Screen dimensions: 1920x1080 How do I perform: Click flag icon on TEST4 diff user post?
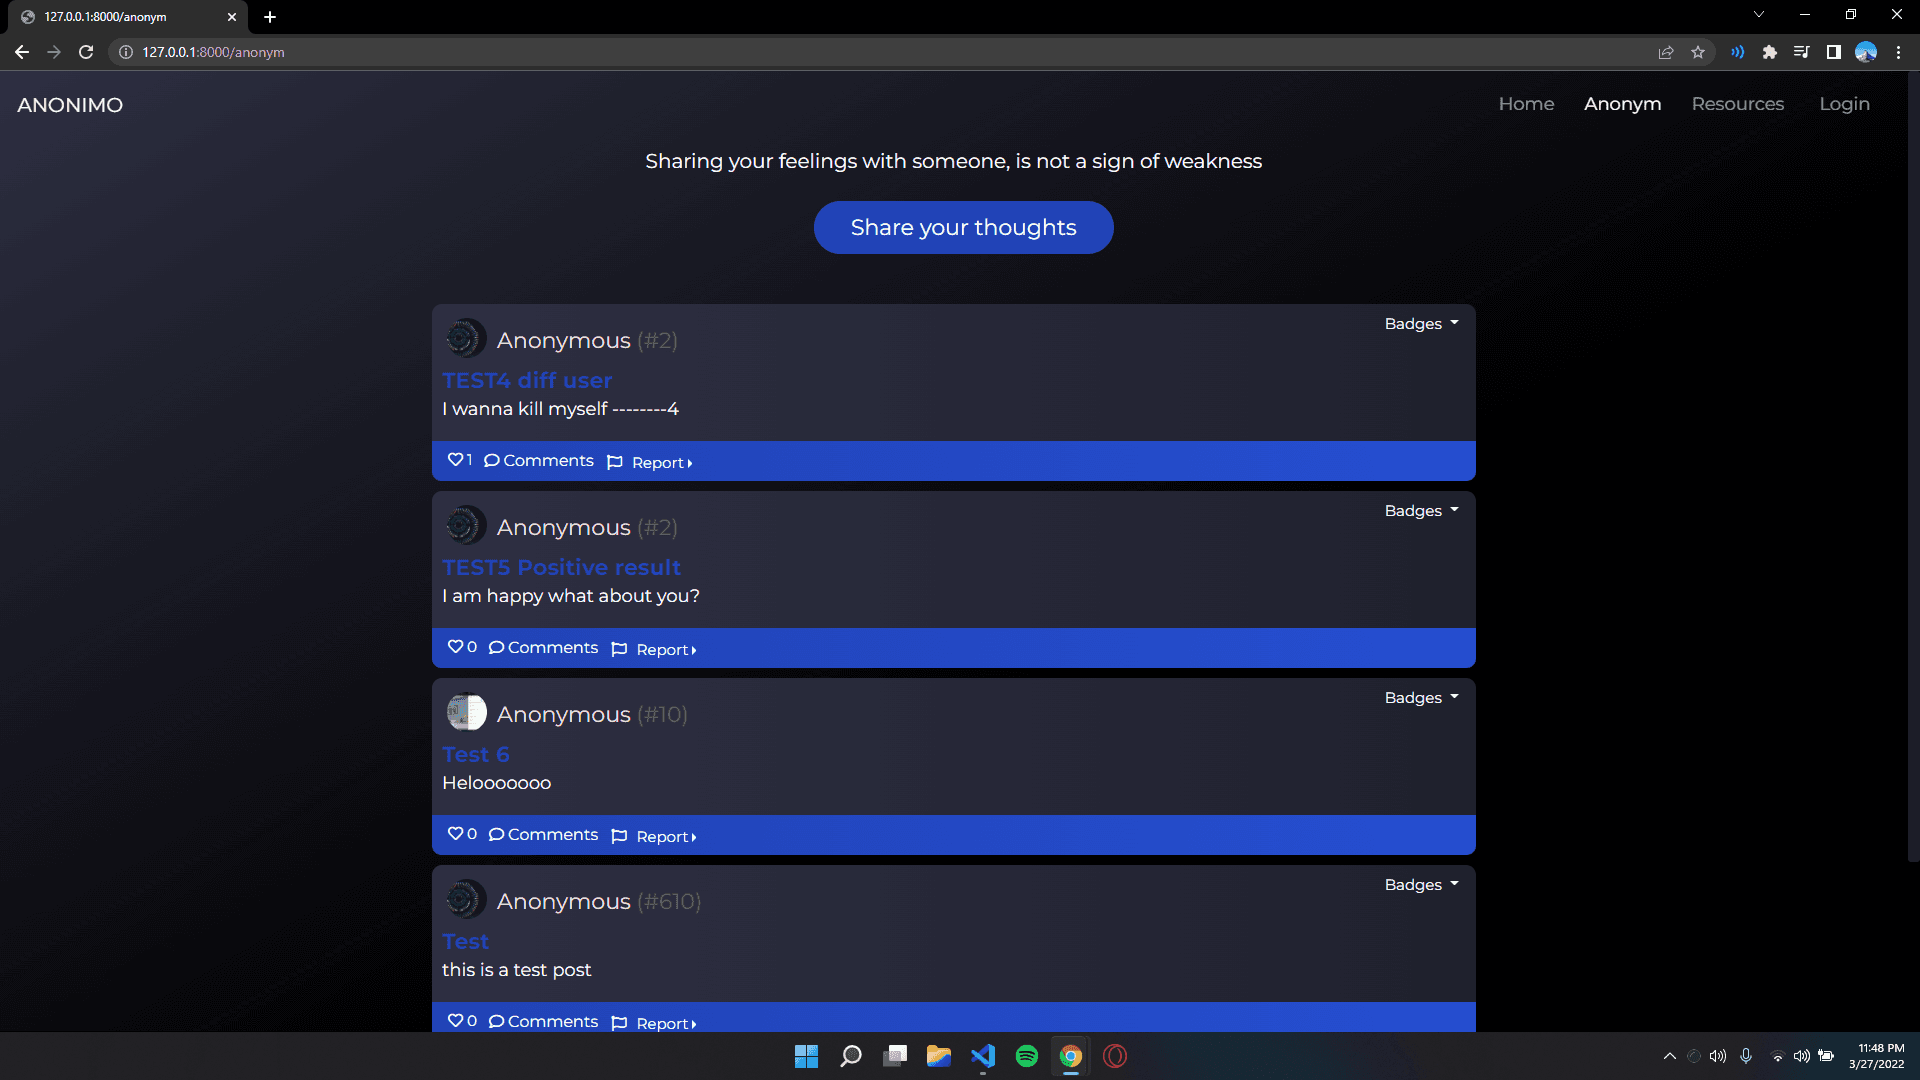point(615,462)
